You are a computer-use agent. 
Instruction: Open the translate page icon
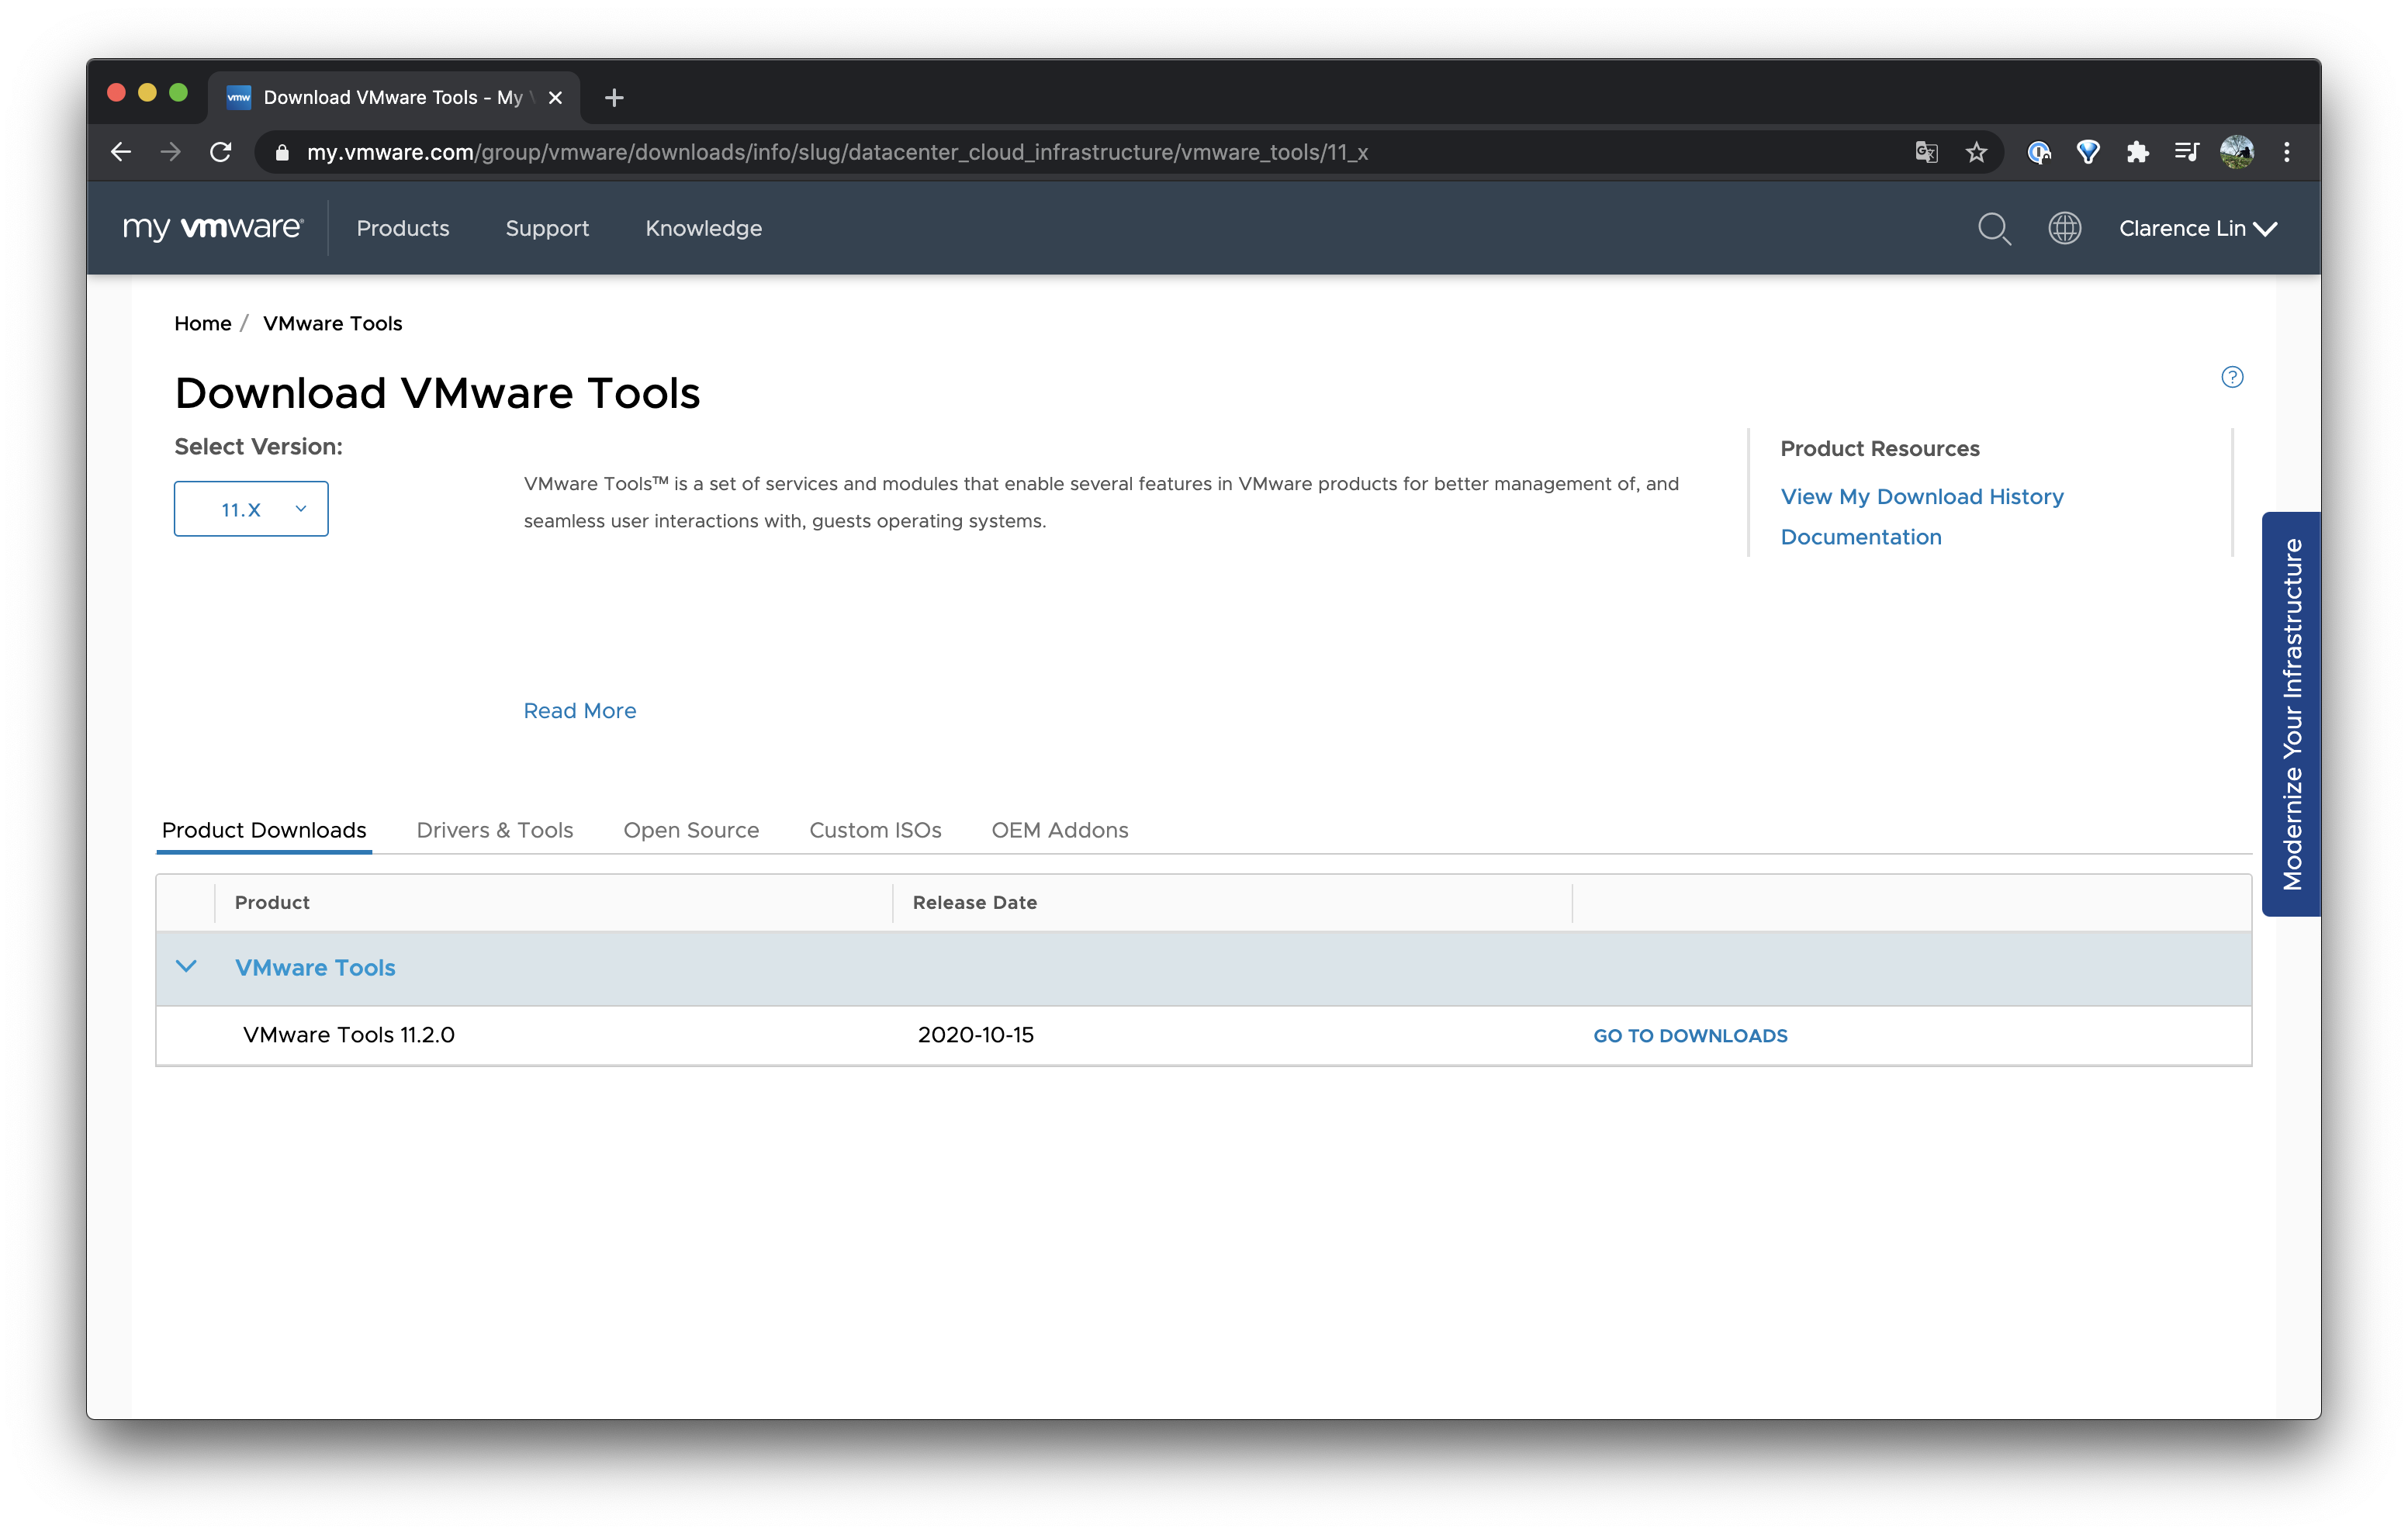point(1926,152)
